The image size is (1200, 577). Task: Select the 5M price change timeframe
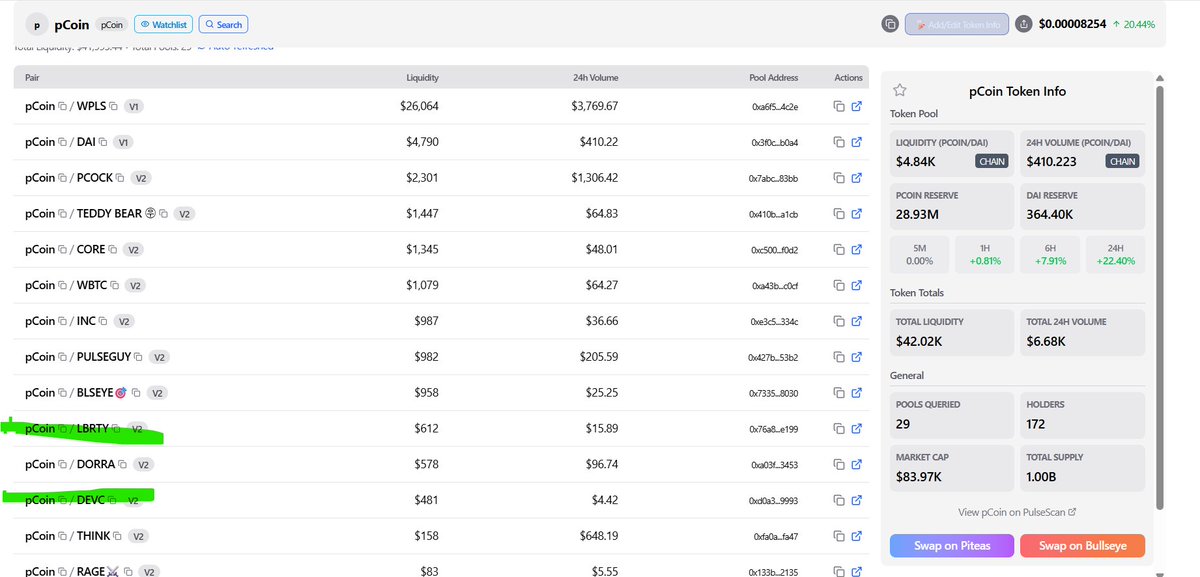point(919,254)
